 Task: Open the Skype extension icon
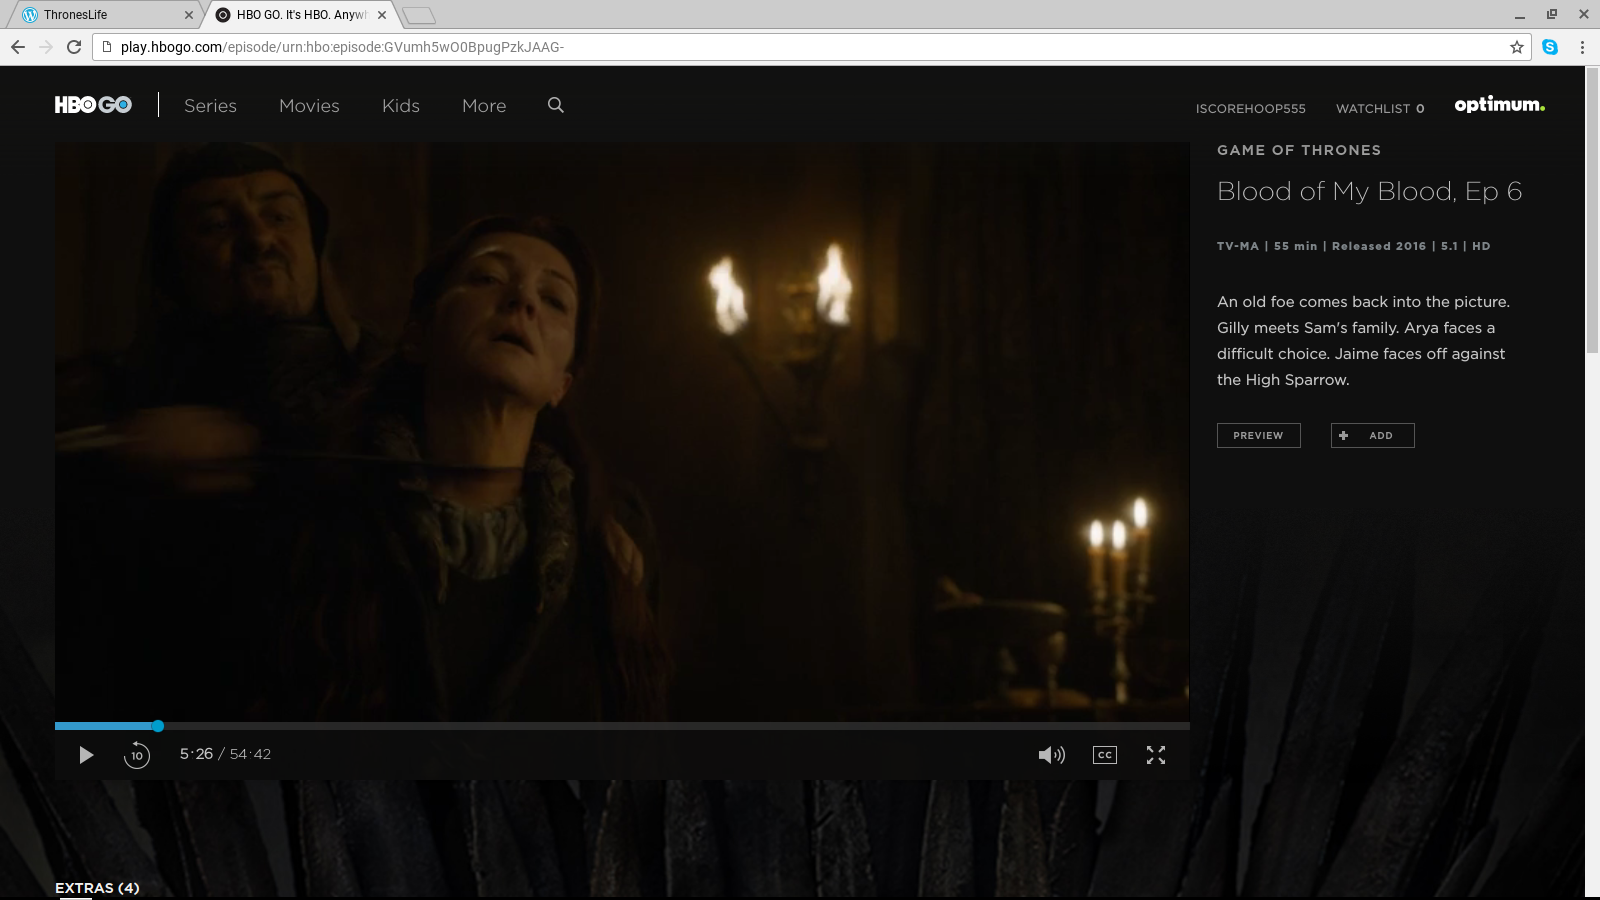(x=1550, y=47)
